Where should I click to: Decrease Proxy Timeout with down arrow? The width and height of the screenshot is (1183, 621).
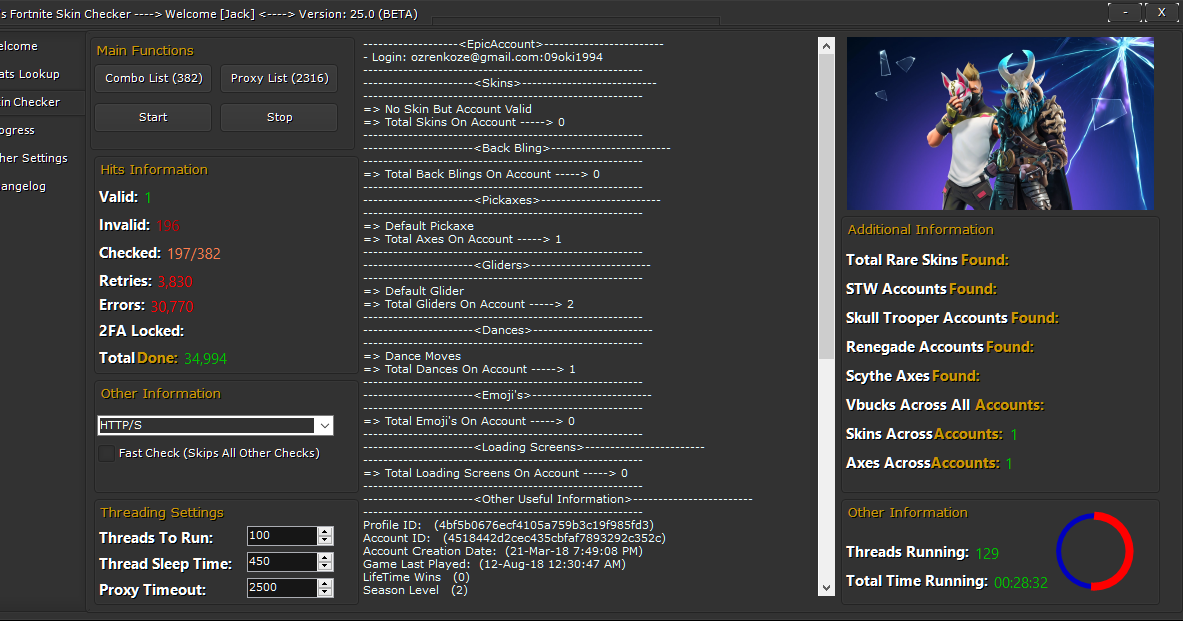(x=325, y=592)
